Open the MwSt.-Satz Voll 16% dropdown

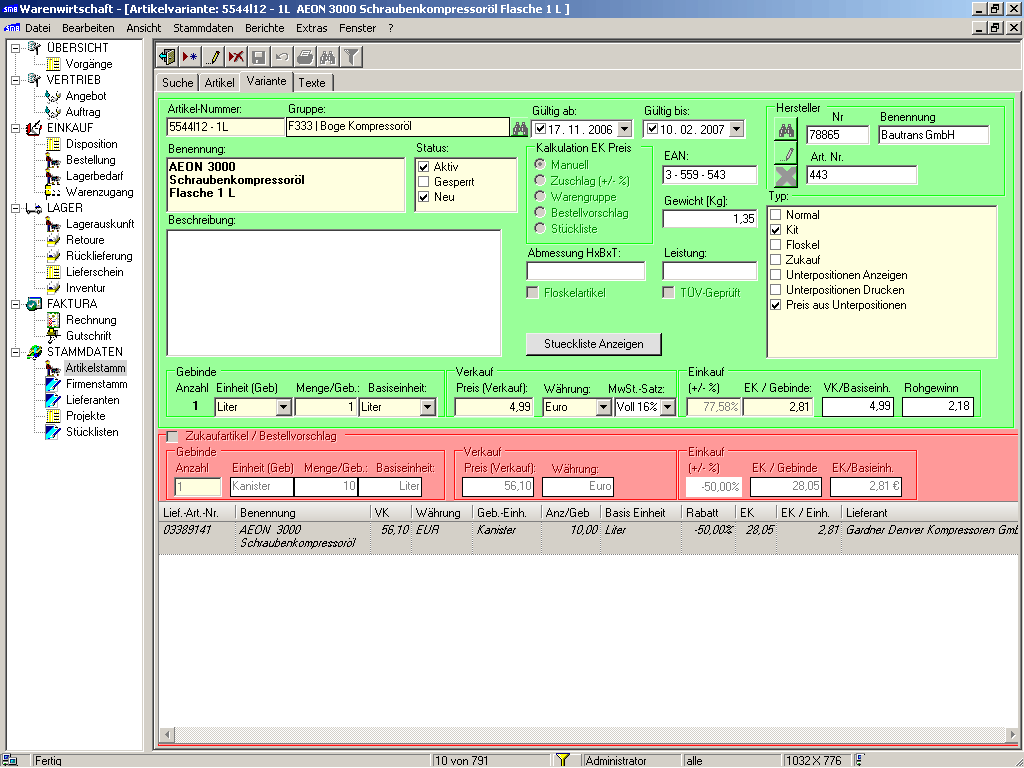pos(667,407)
